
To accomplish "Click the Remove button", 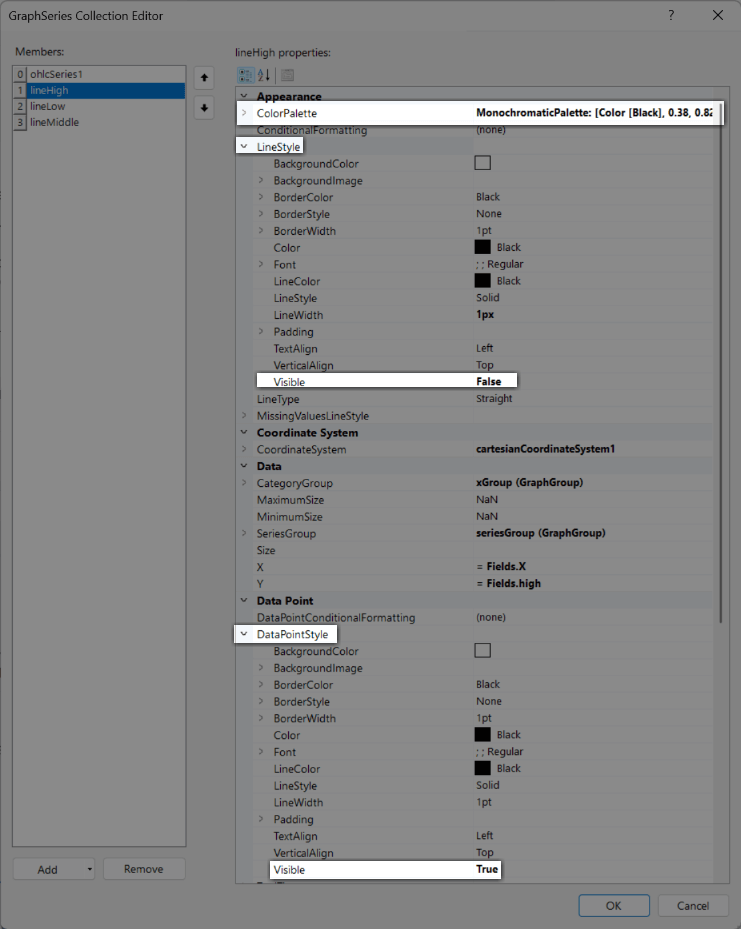I will pyautogui.click(x=144, y=869).
